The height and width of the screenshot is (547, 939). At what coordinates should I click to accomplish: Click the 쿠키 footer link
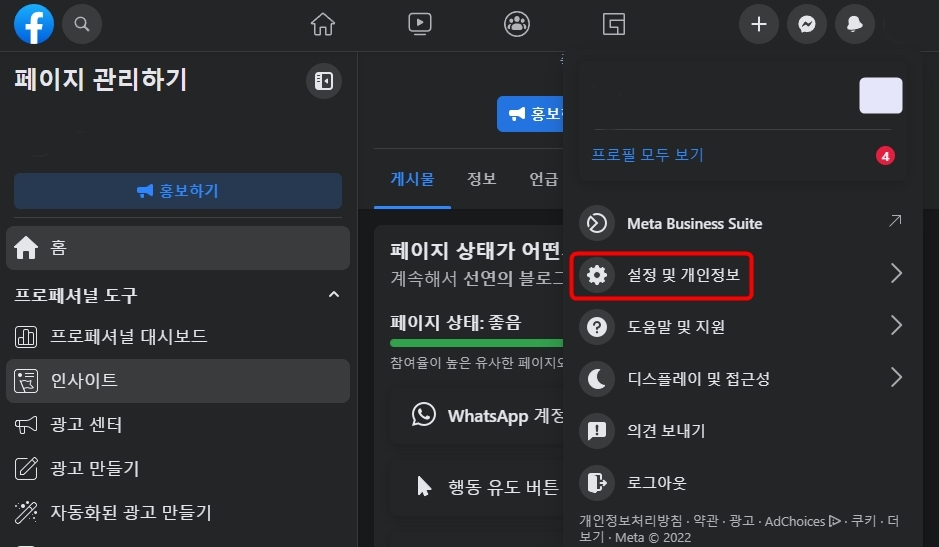864,521
